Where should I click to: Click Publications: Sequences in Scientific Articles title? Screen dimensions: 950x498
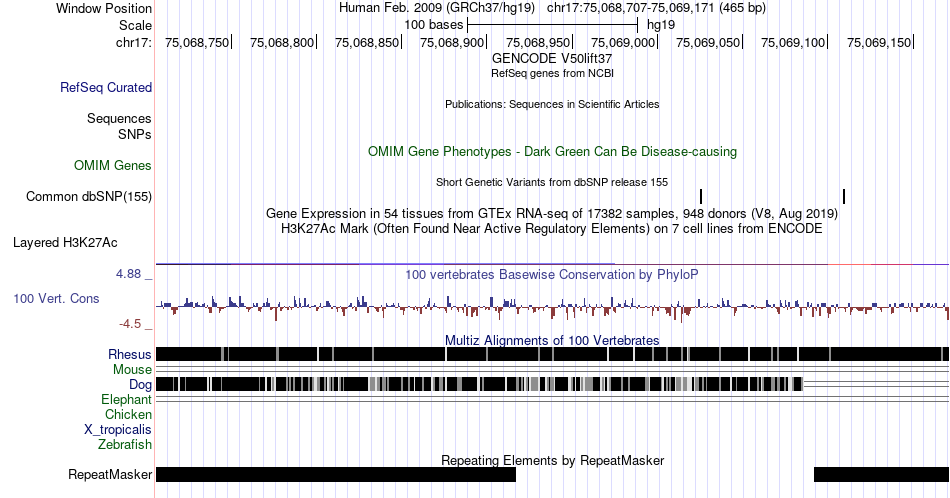pyautogui.click(x=552, y=104)
